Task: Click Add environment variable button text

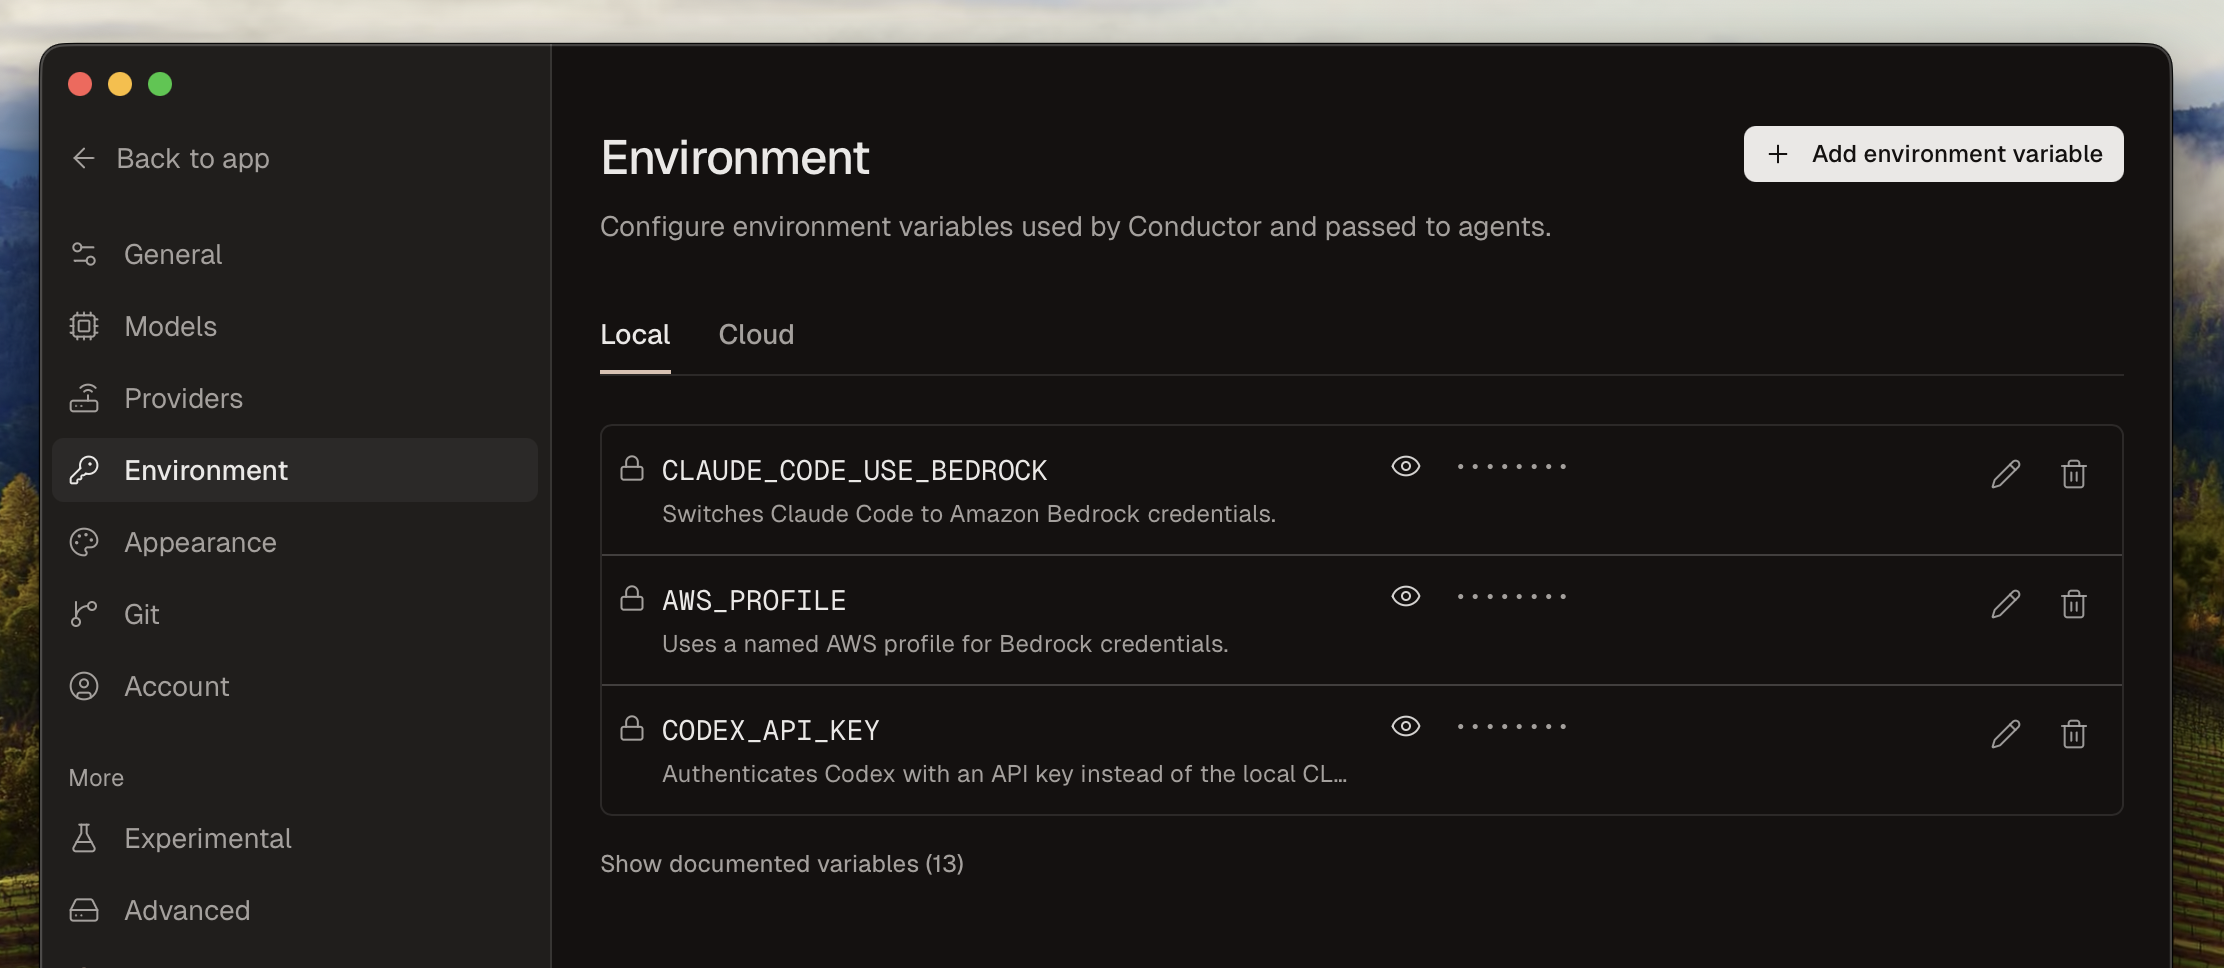Action: 1957,154
